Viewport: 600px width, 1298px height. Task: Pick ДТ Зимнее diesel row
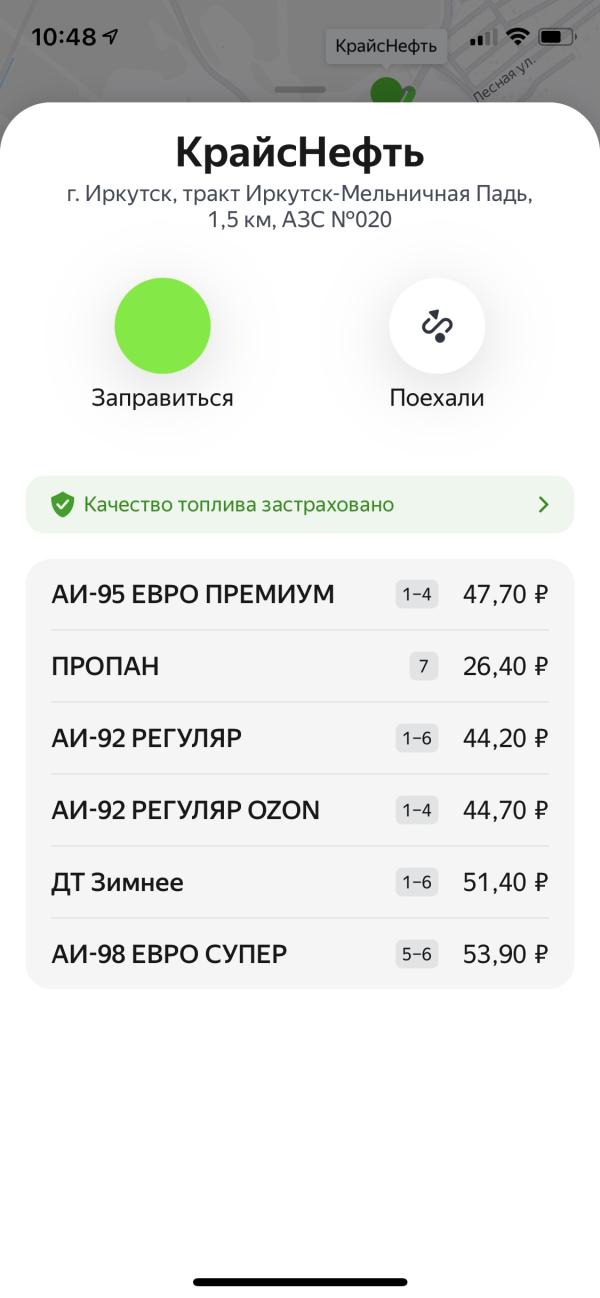coord(300,883)
